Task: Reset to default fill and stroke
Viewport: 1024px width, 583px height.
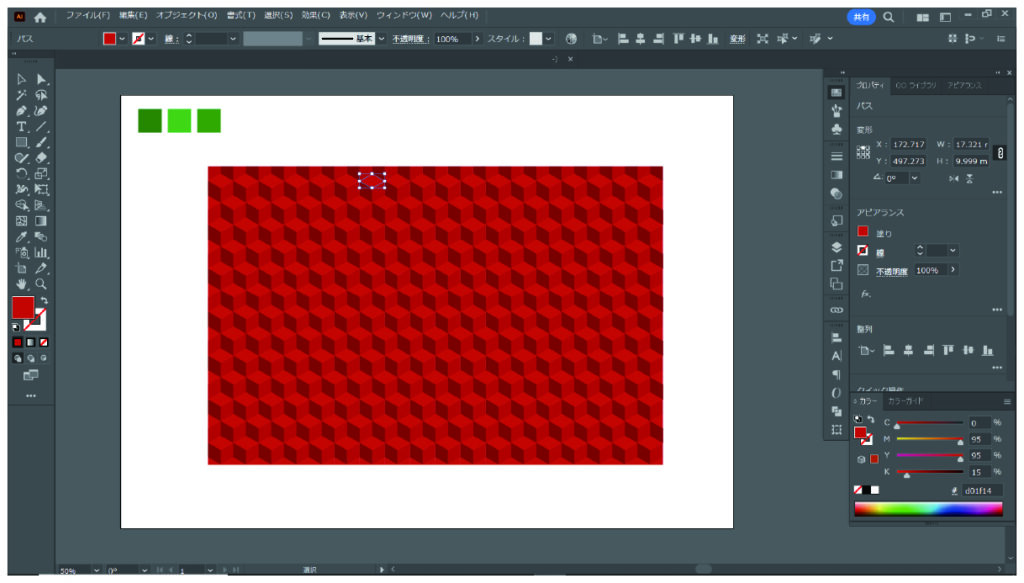Action: point(16,326)
